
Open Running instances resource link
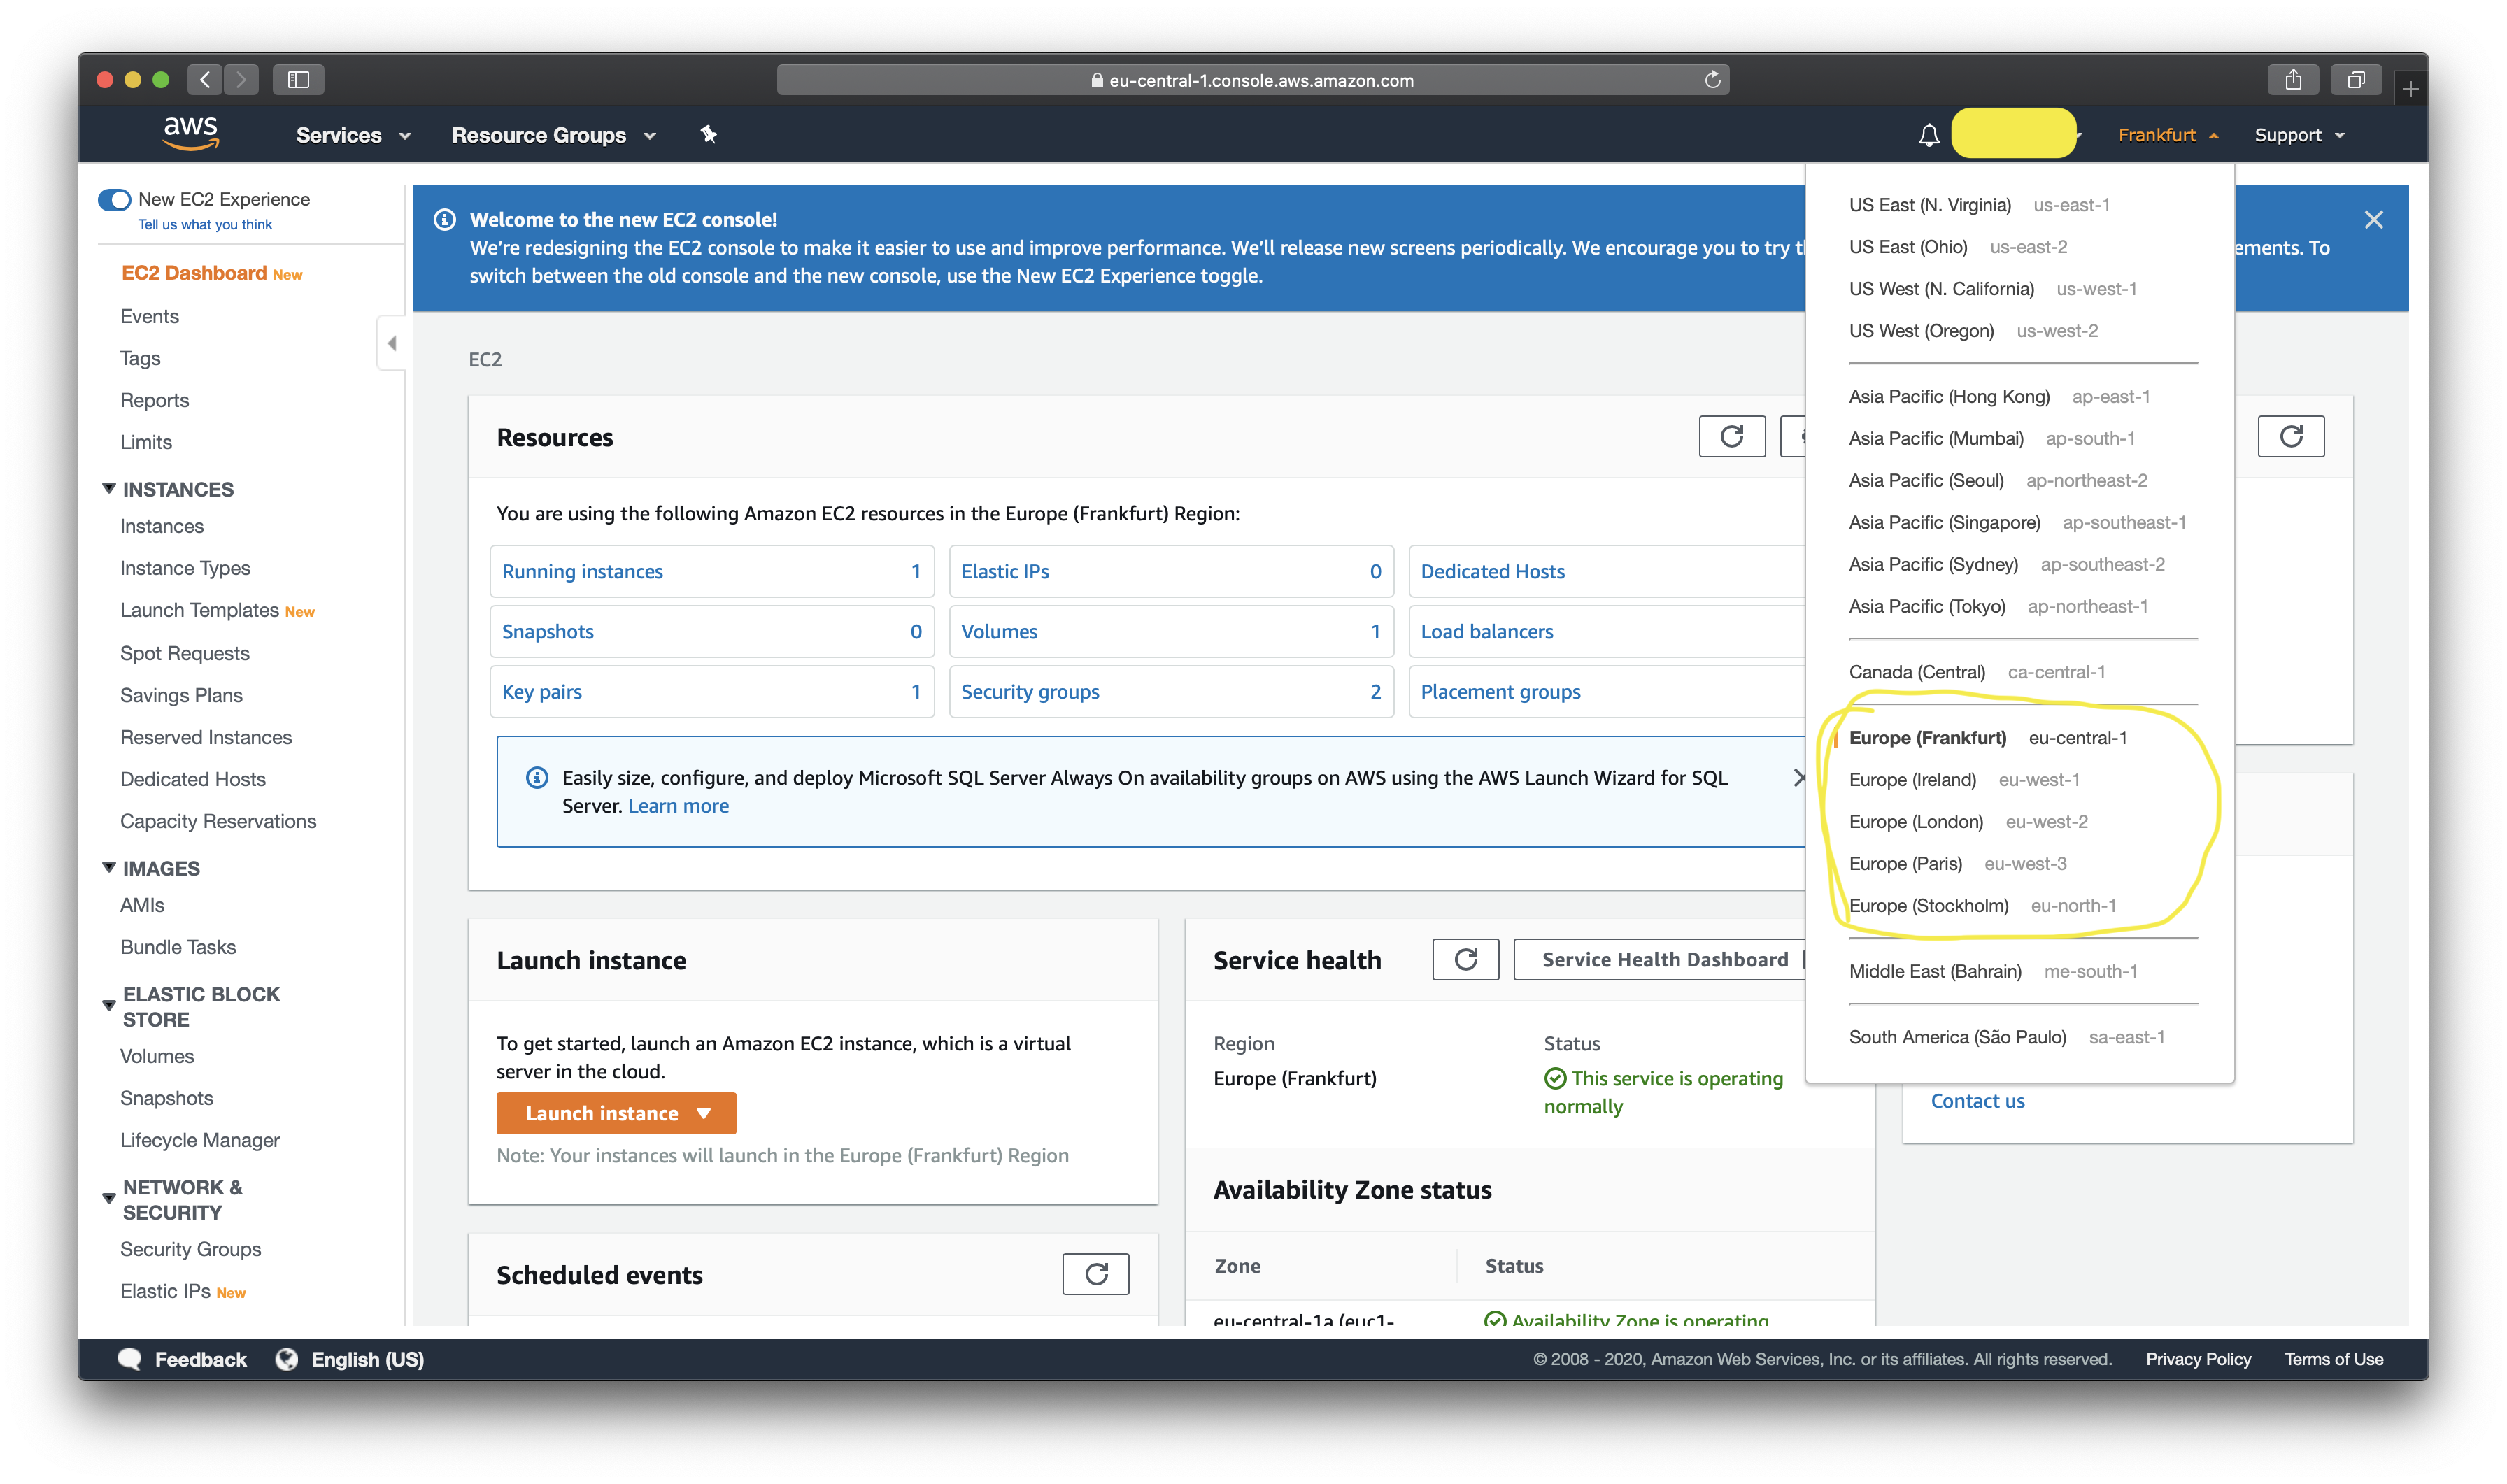tap(711, 571)
